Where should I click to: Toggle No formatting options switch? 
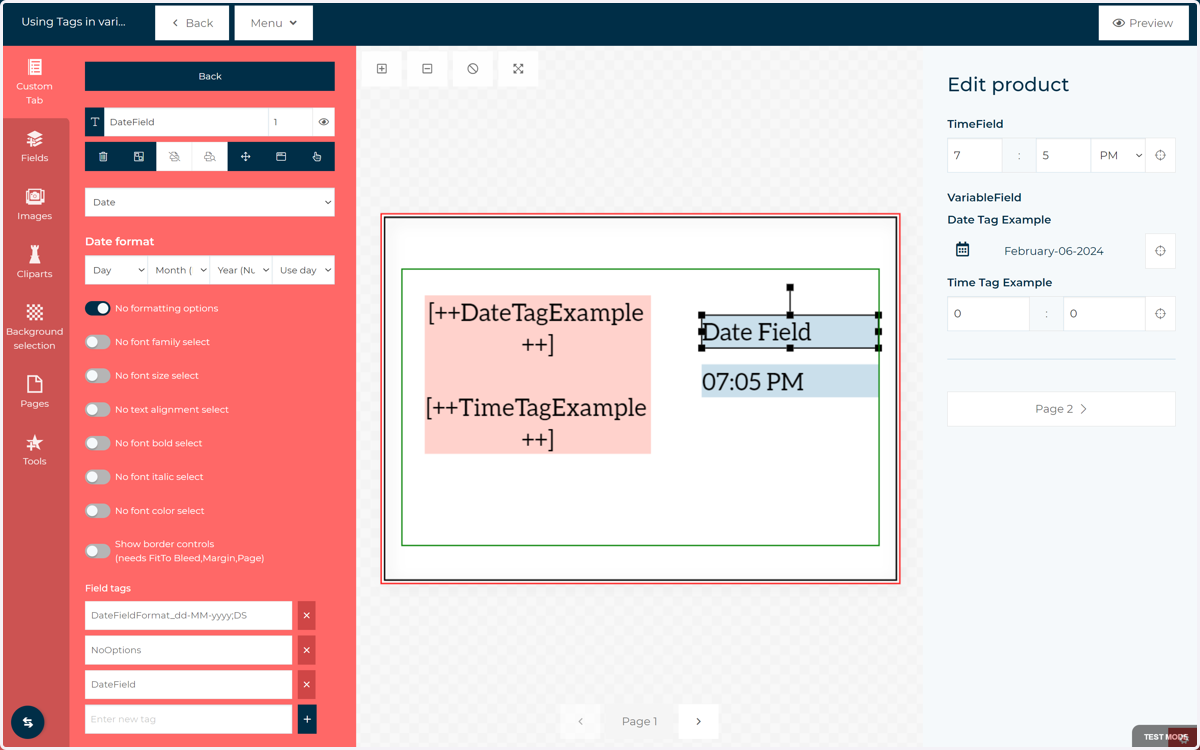97,308
